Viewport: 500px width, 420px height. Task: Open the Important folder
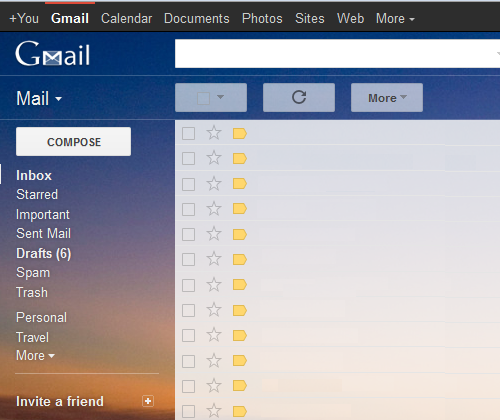coord(43,215)
